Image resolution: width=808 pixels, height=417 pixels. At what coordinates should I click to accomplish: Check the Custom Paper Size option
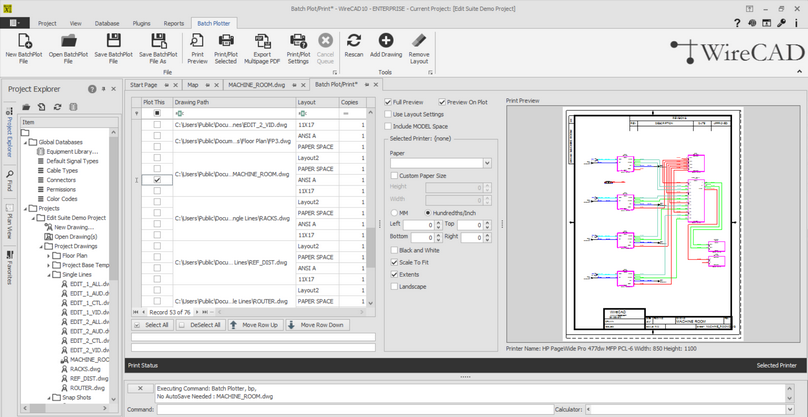(394, 176)
